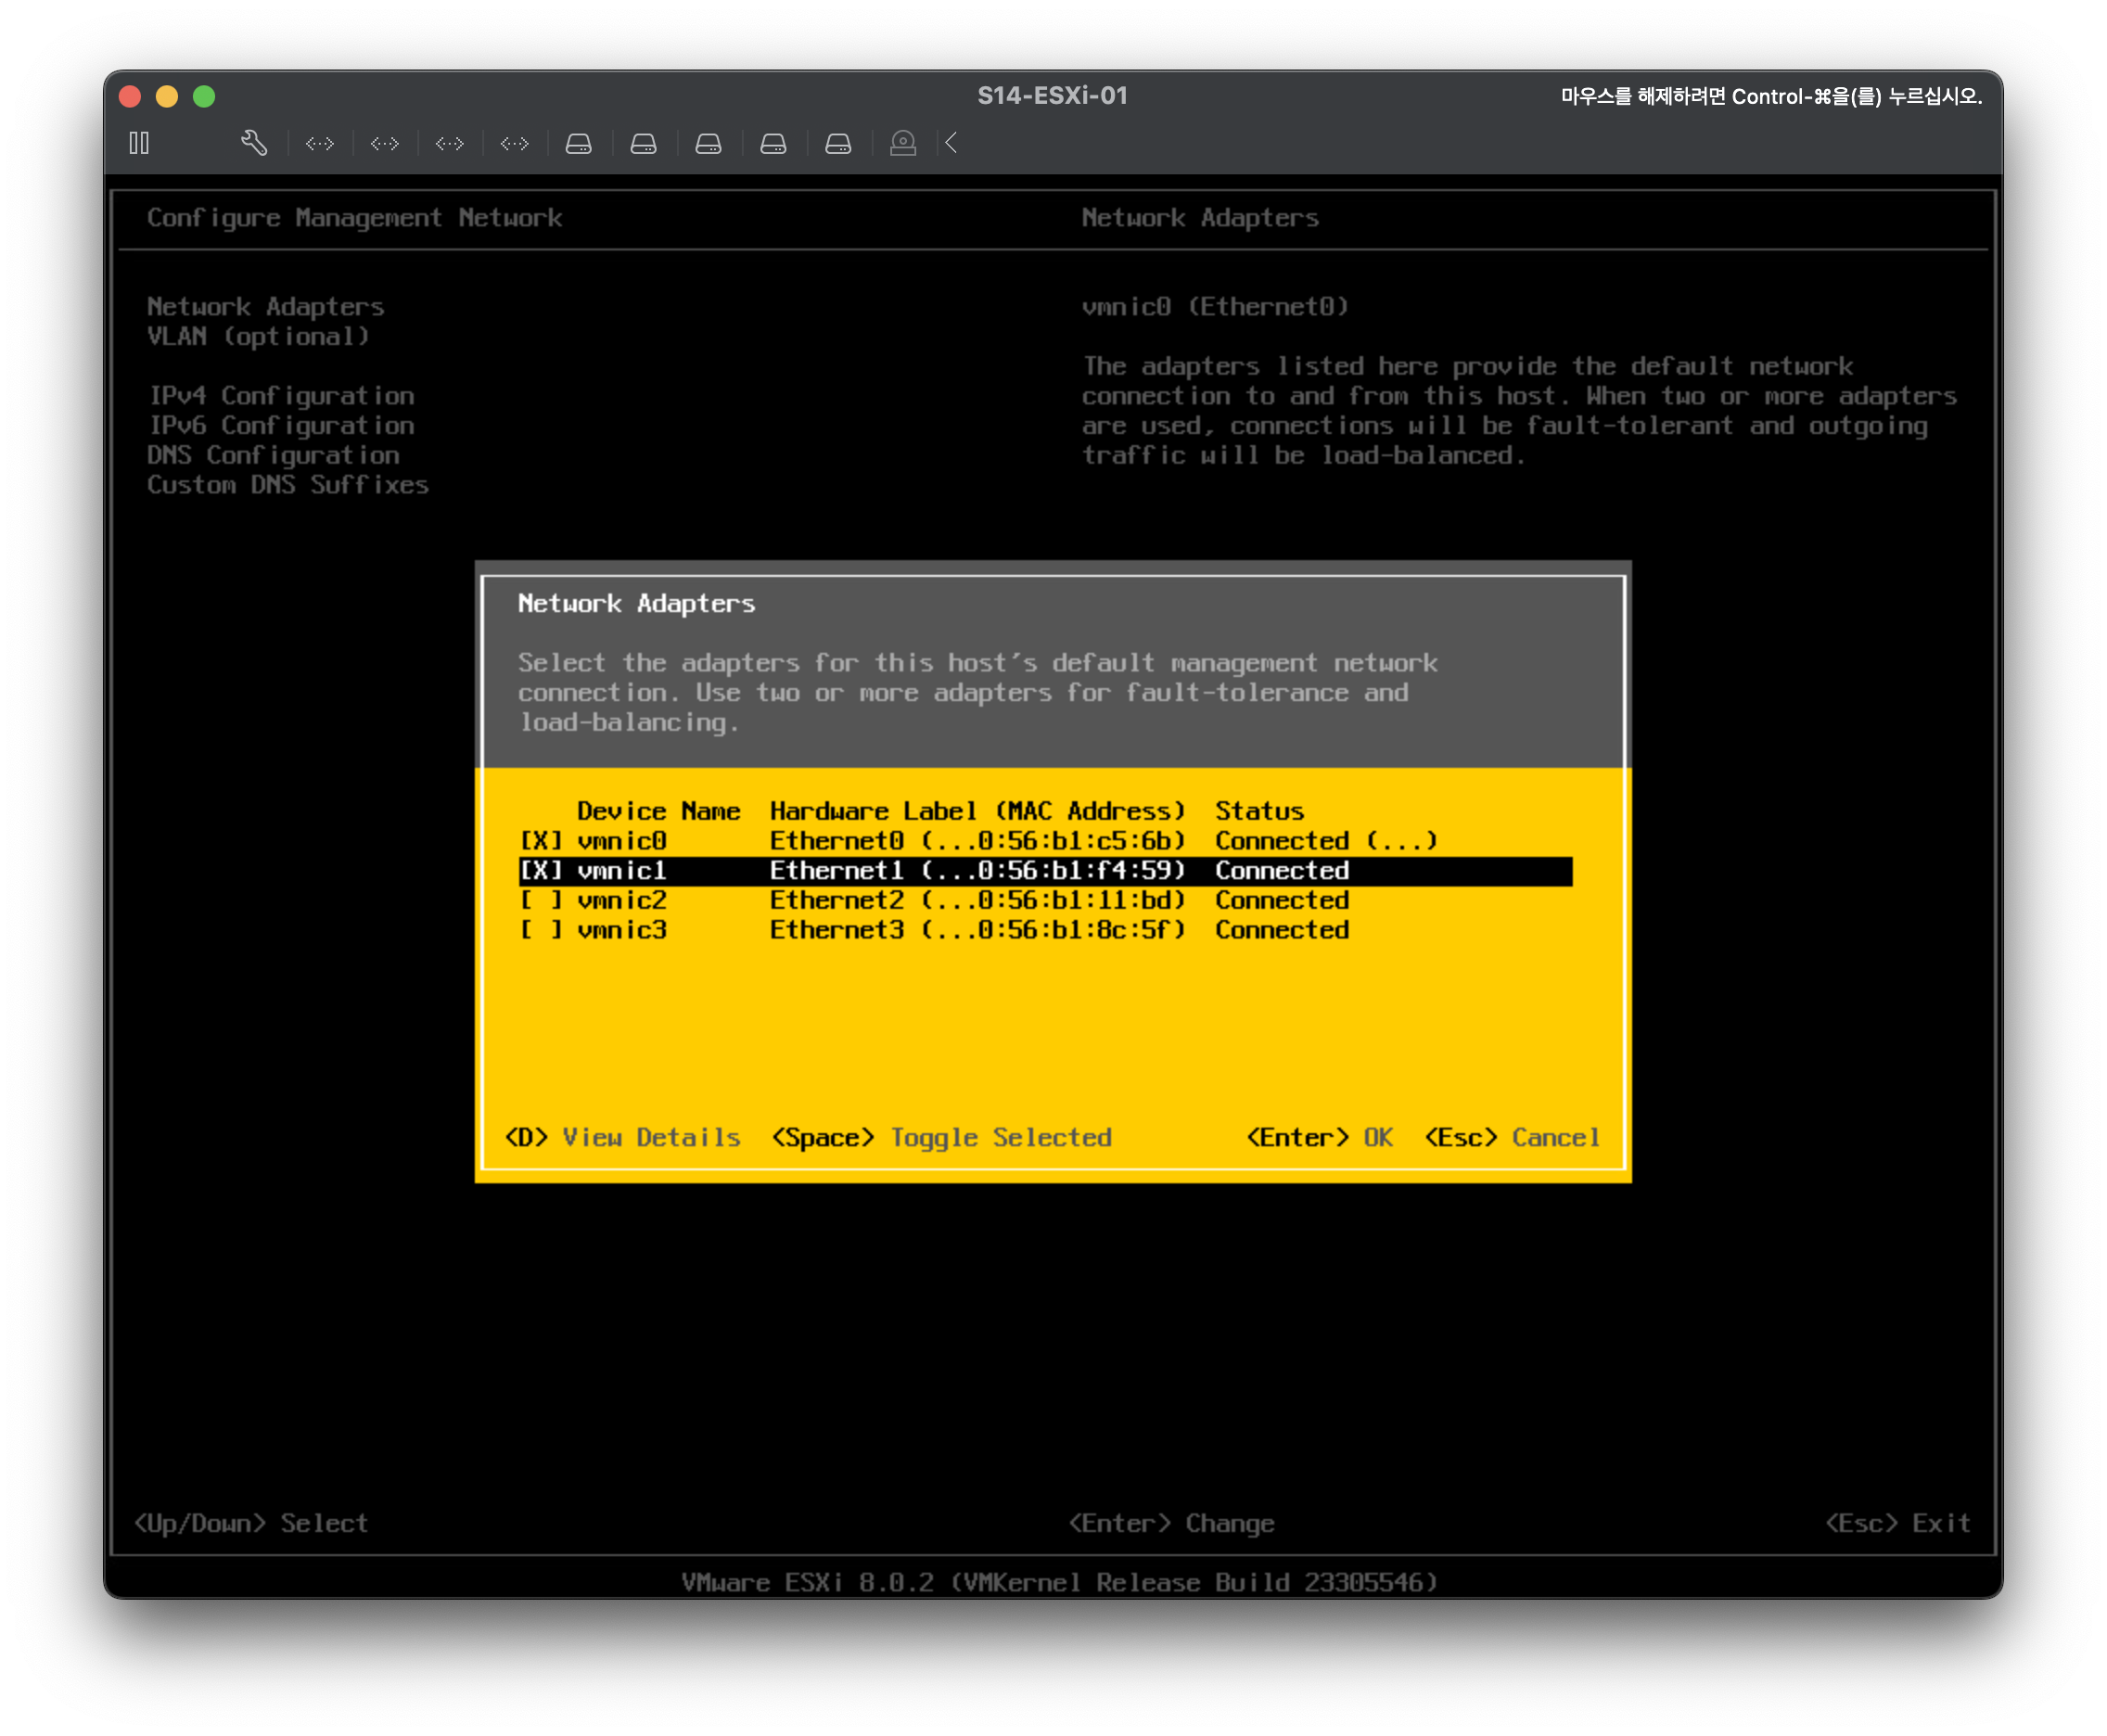
Task: Collapse toolbar with the left chevron
Action: [x=952, y=143]
